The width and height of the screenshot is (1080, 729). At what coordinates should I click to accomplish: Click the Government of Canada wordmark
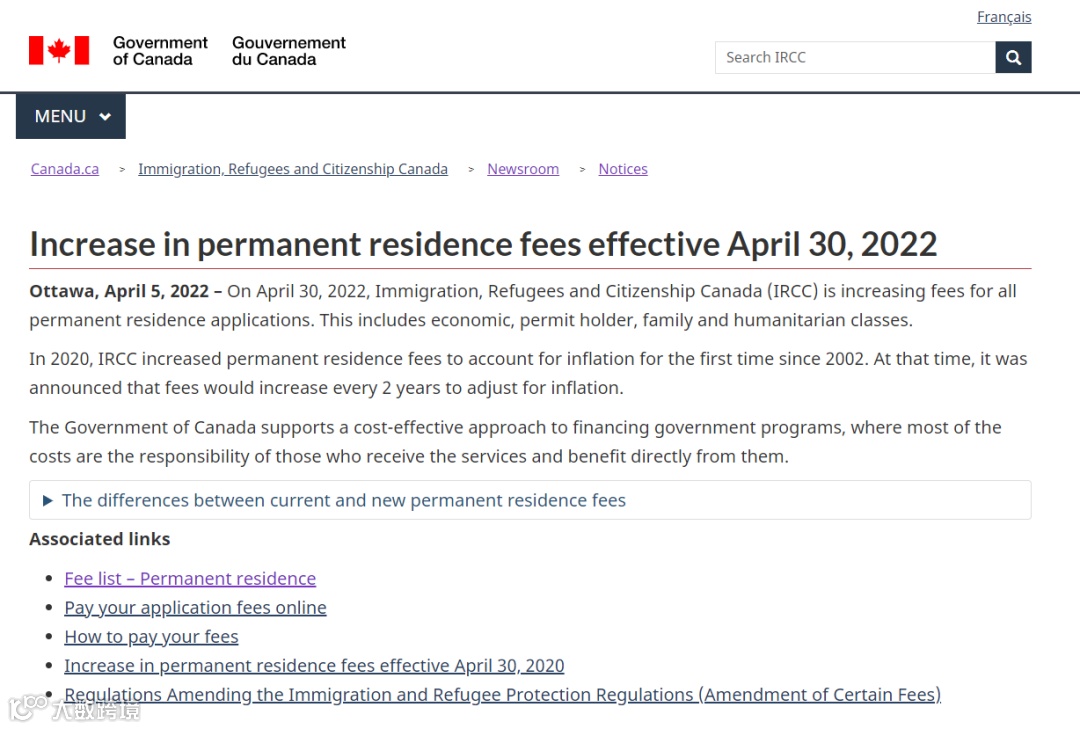pyautogui.click(x=160, y=51)
